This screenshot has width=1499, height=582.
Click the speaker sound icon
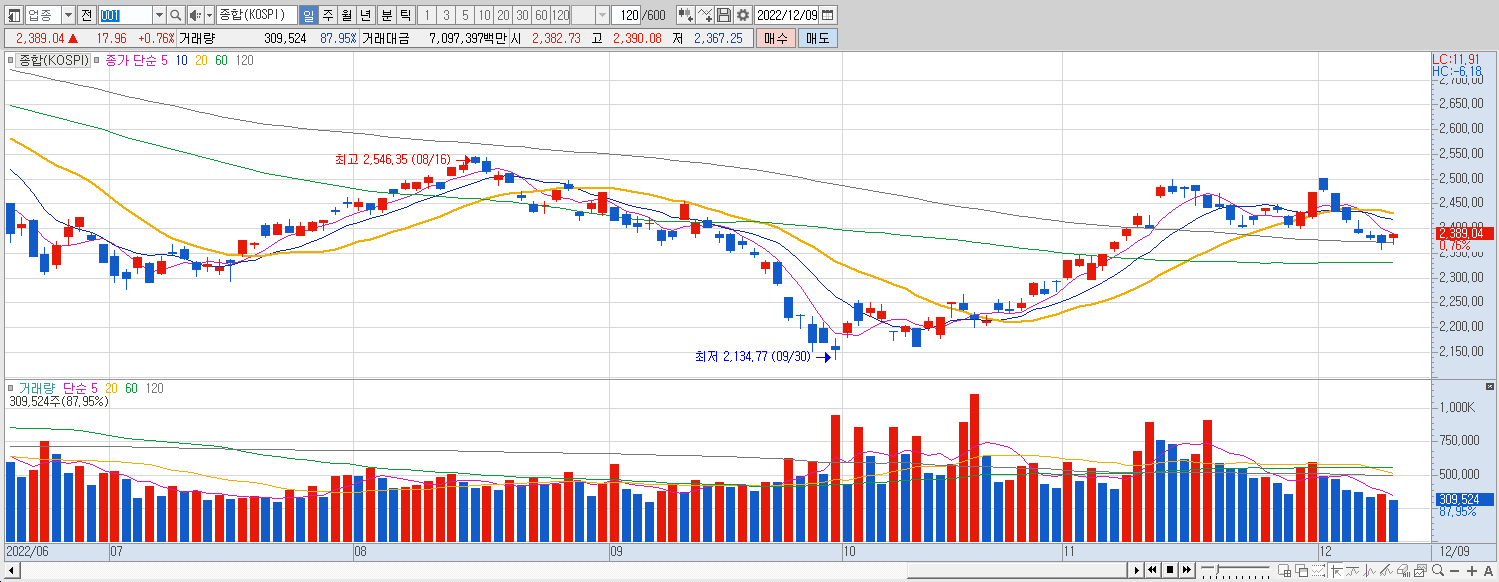(195, 15)
